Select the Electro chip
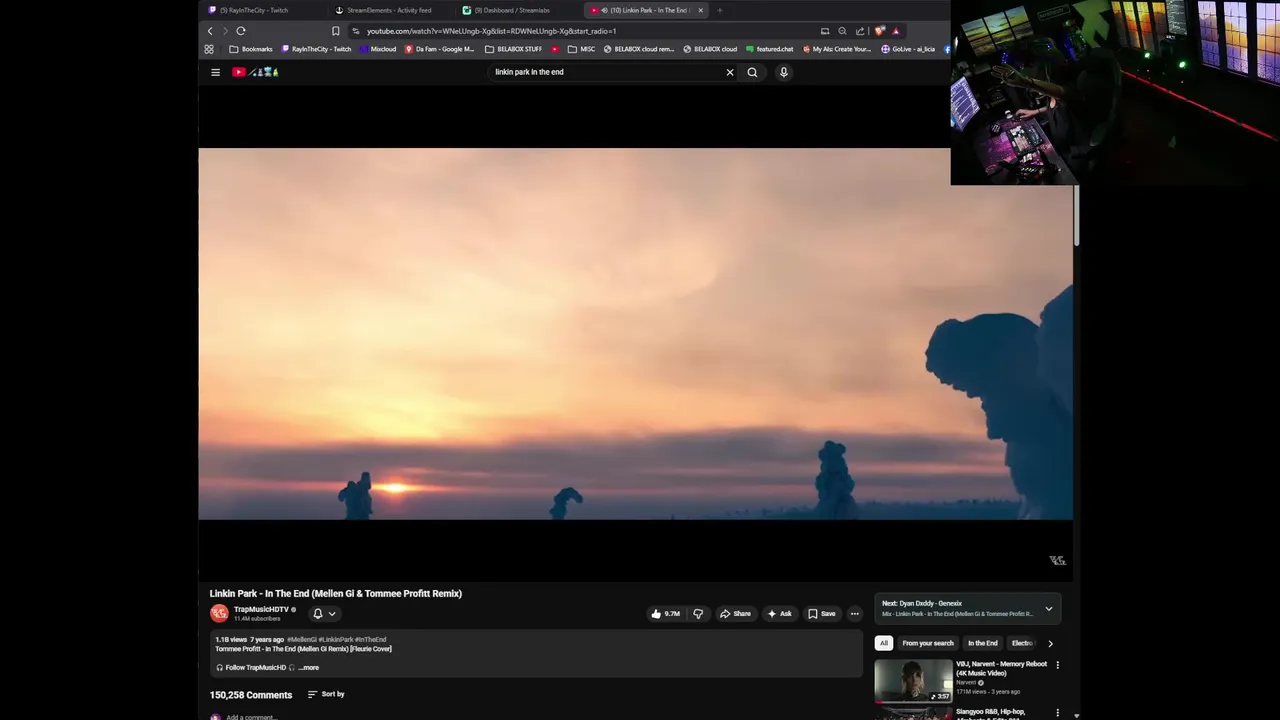The width and height of the screenshot is (1280, 720). click(x=1022, y=643)
